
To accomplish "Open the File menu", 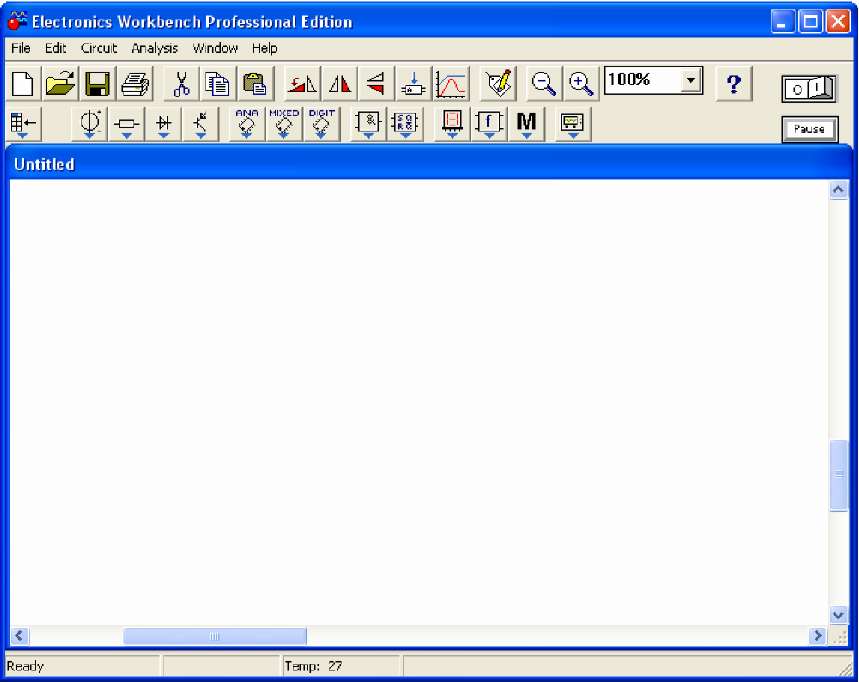I will (x=21, y=48).
